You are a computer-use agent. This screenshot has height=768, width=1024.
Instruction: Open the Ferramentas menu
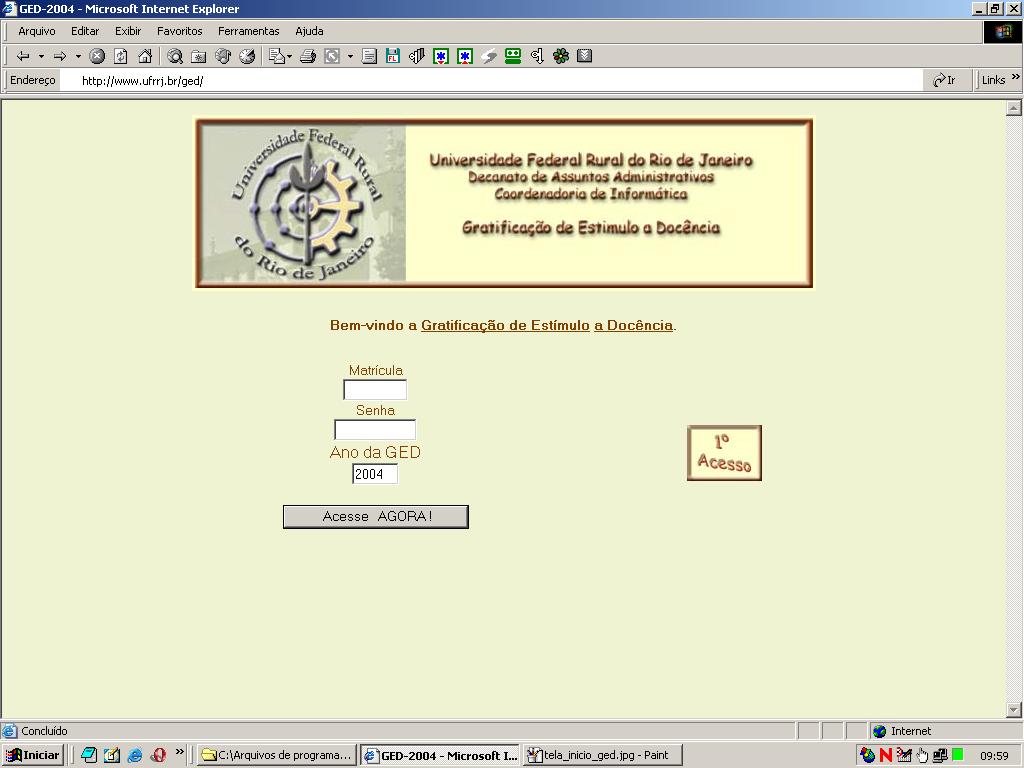[x=248, y=31]
